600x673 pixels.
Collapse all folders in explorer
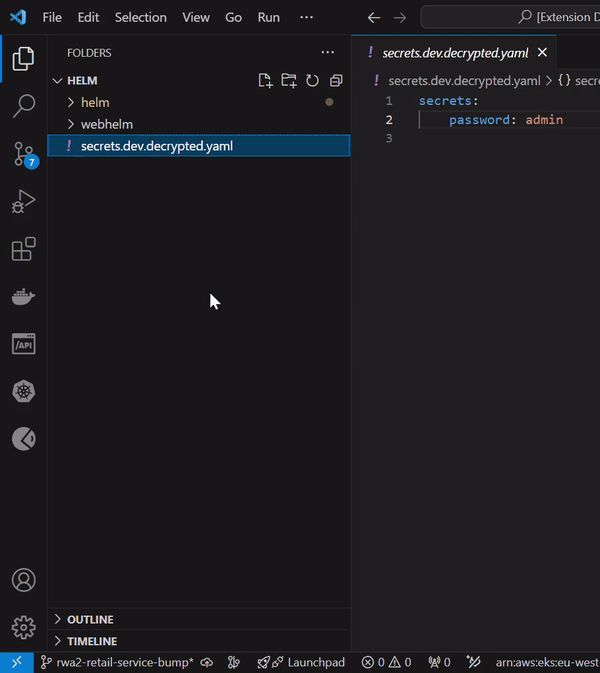coord(336,81)
